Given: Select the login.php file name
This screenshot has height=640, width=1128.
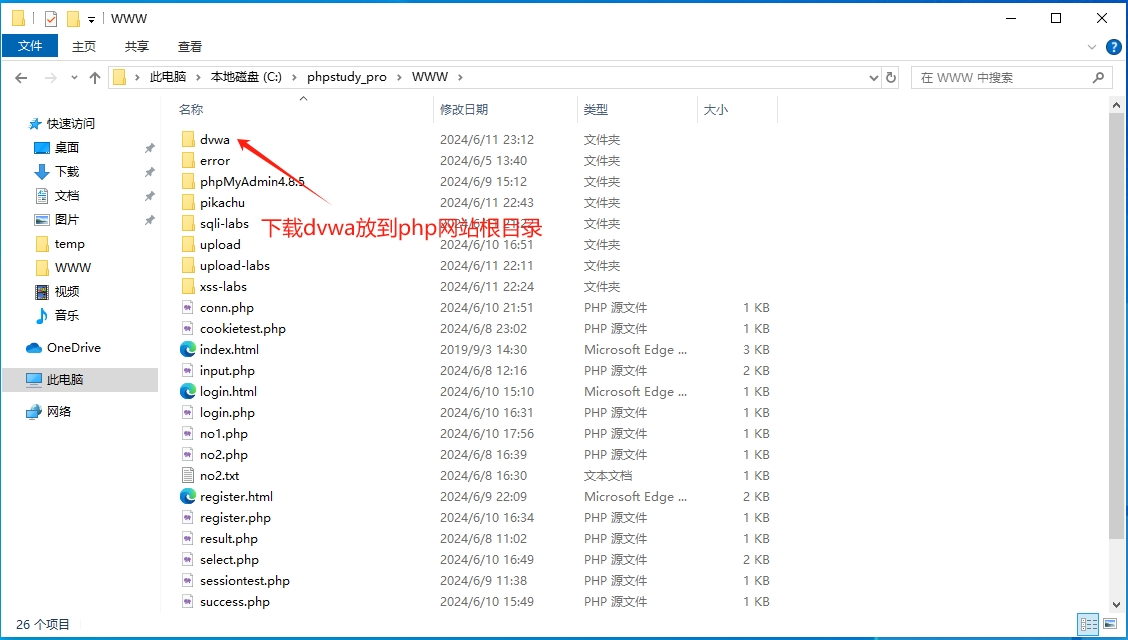Looking at the screenshot, I should coord(227,412).
